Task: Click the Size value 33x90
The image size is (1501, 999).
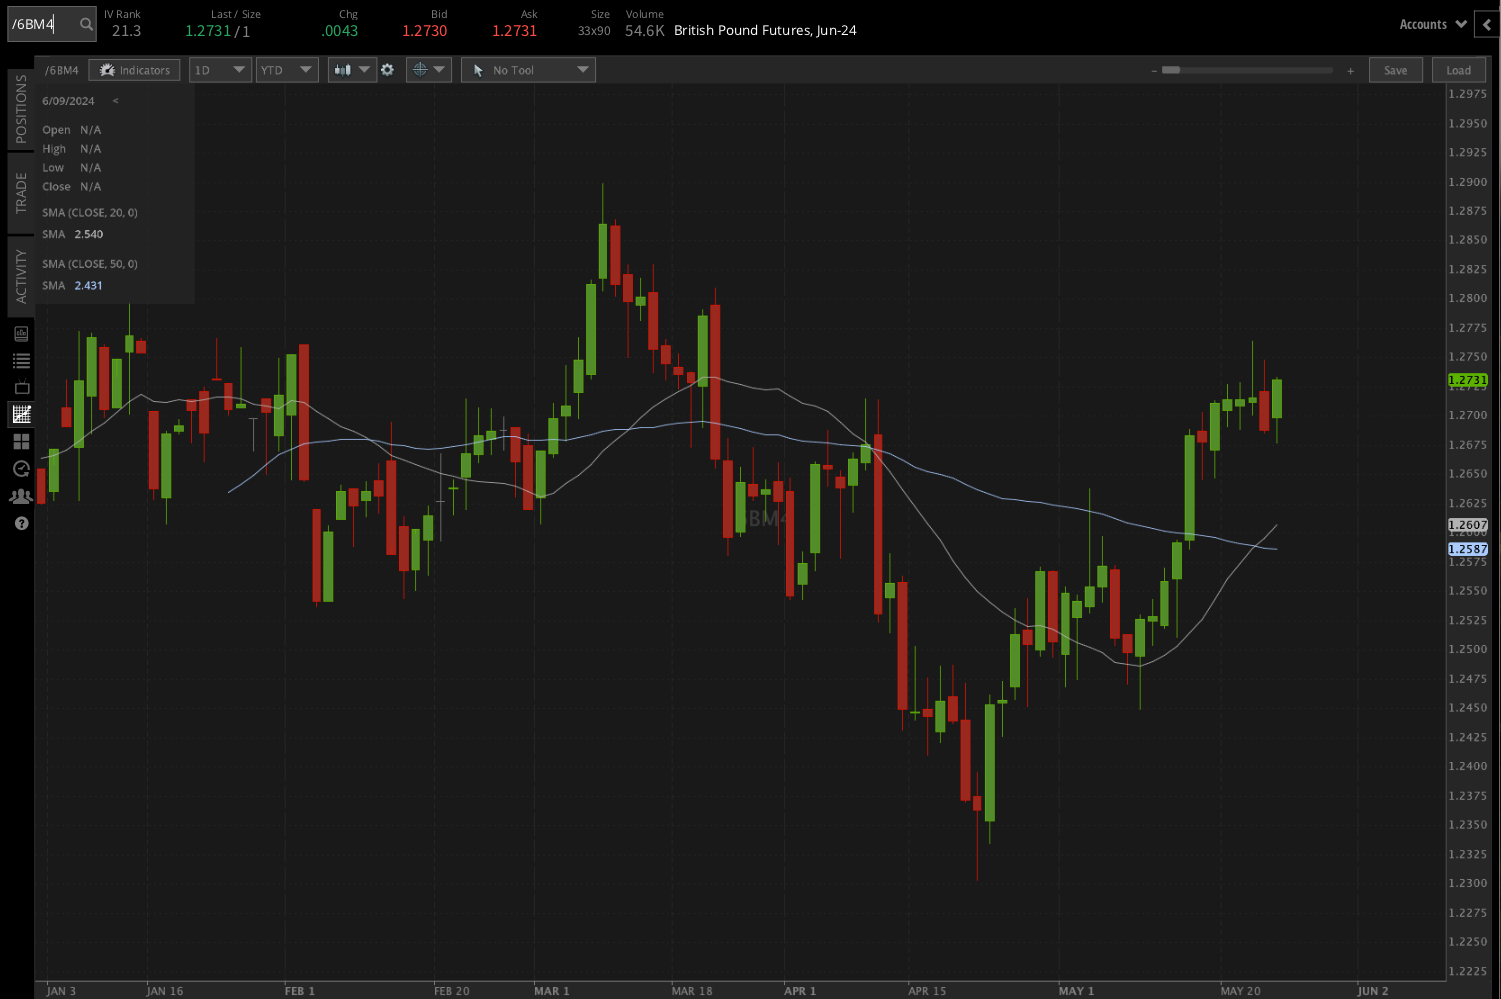Action: pos(594,31)
